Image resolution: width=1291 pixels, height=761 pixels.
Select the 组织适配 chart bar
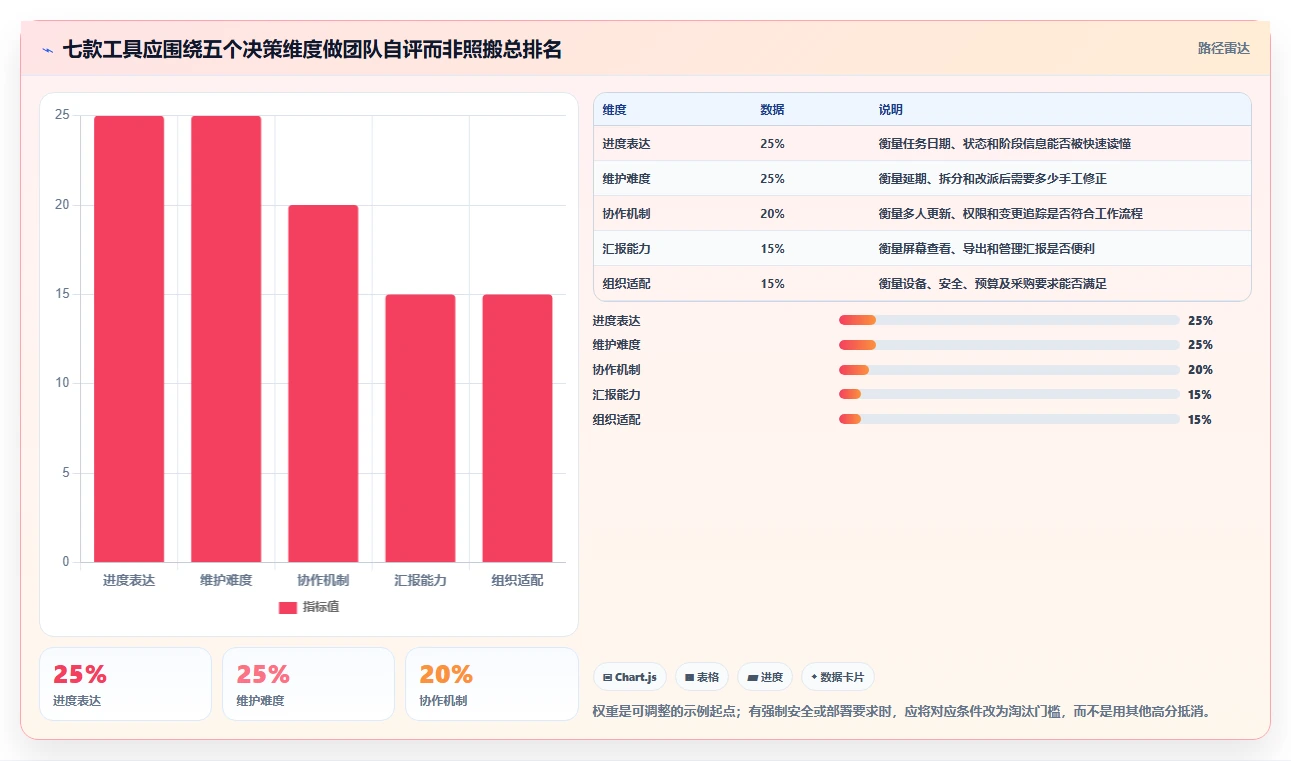[517, 428]
